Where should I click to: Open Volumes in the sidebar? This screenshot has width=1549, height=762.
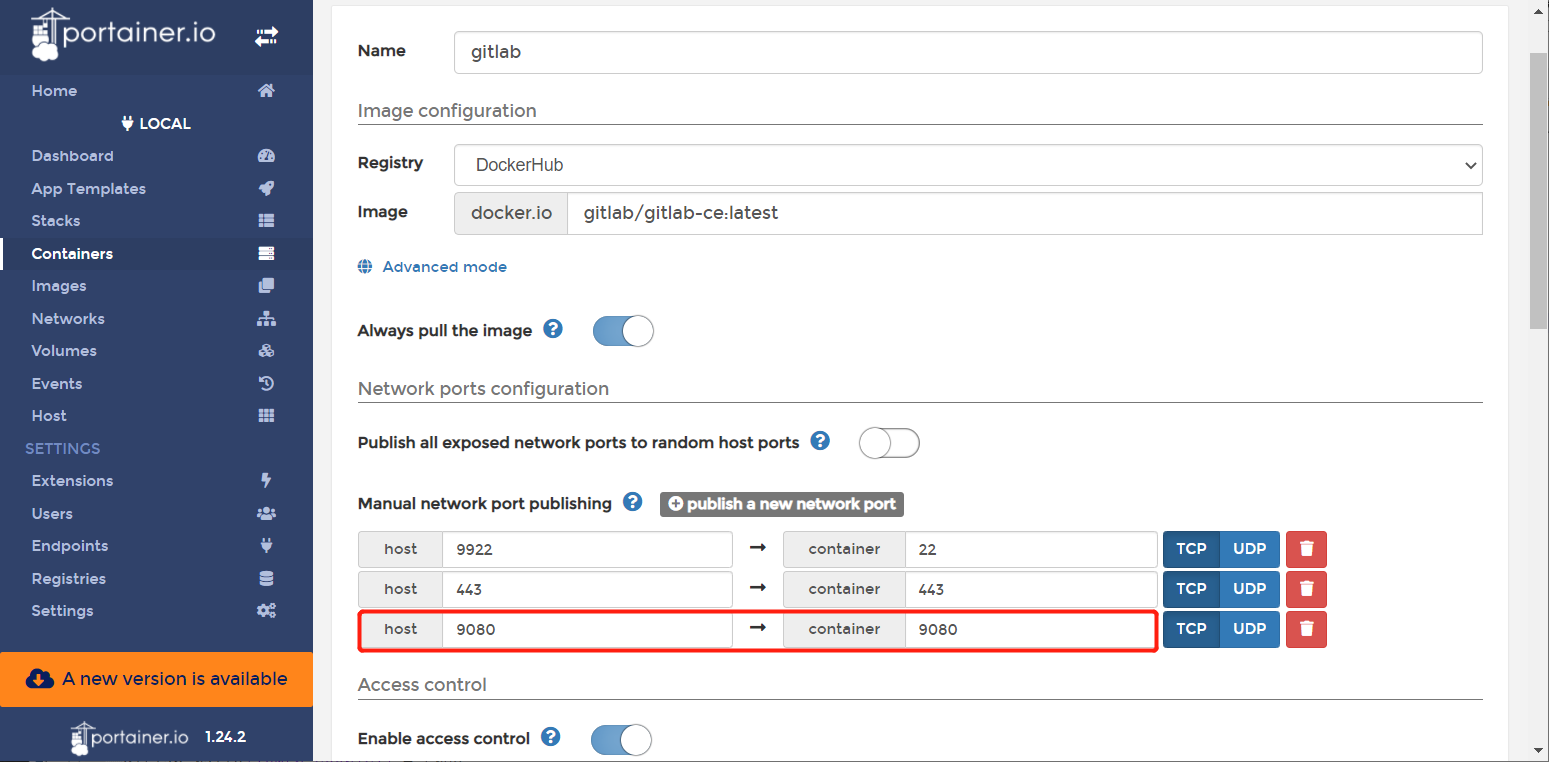(x=64, y=351)
